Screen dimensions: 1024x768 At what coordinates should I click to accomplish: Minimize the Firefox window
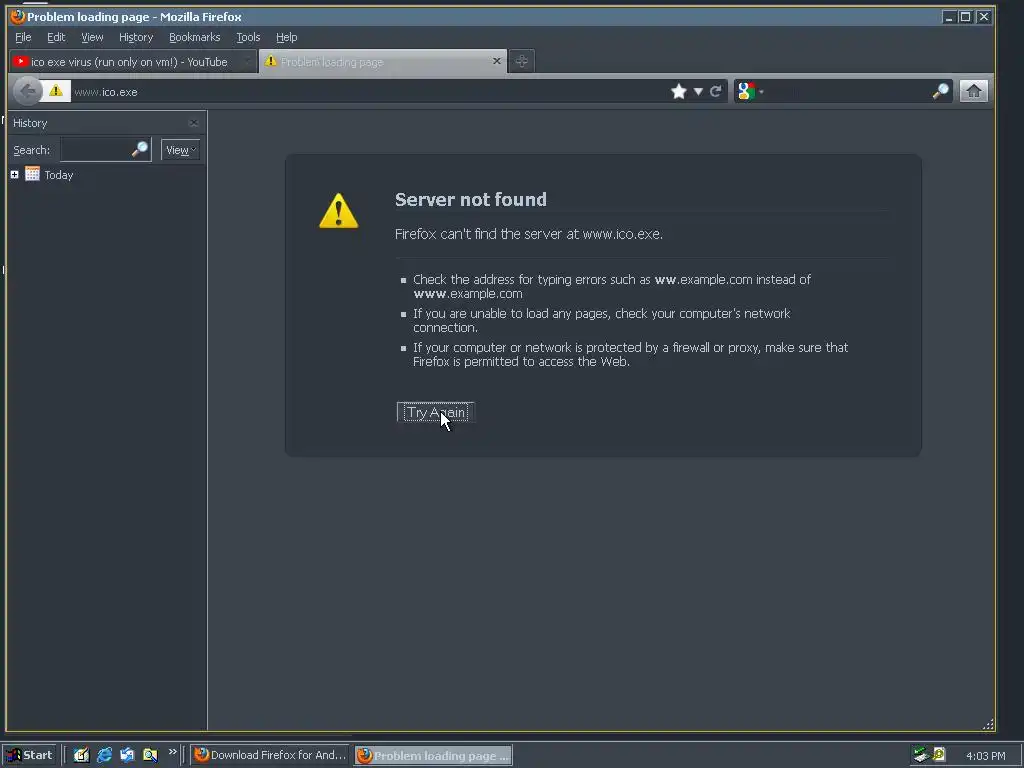[949, 17]
